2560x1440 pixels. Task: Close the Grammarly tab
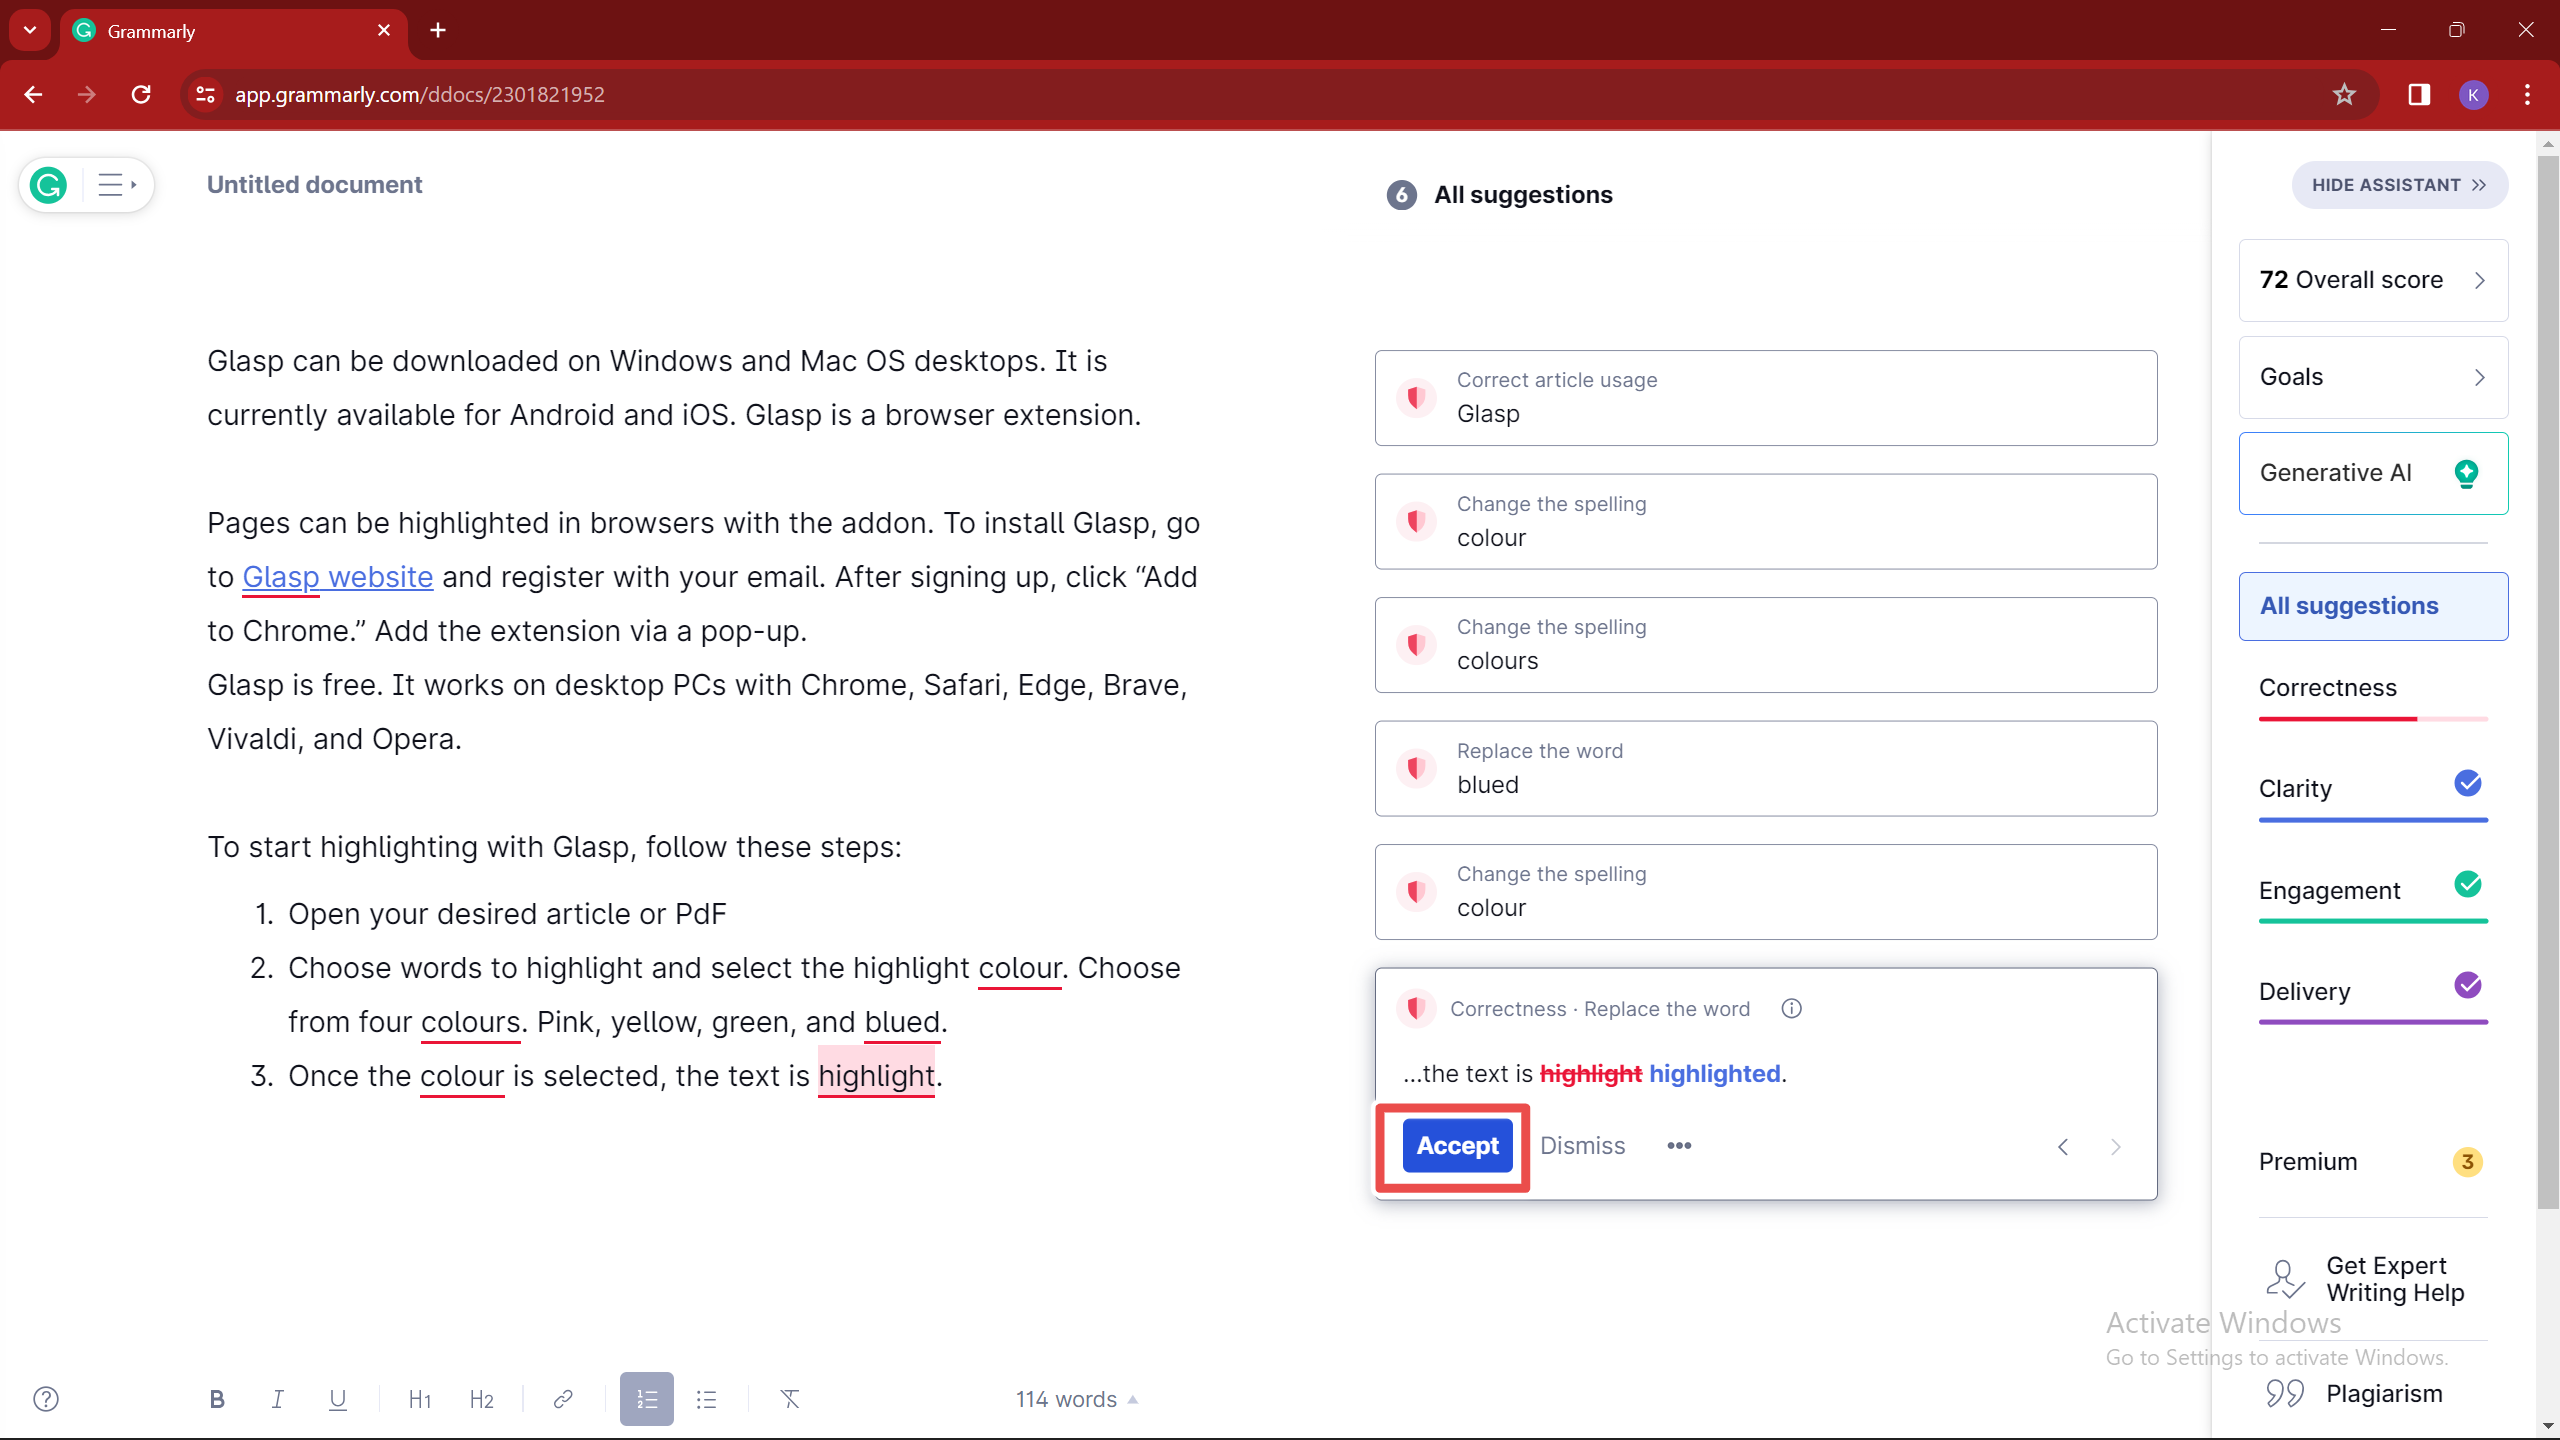click(x=384, y=30)
